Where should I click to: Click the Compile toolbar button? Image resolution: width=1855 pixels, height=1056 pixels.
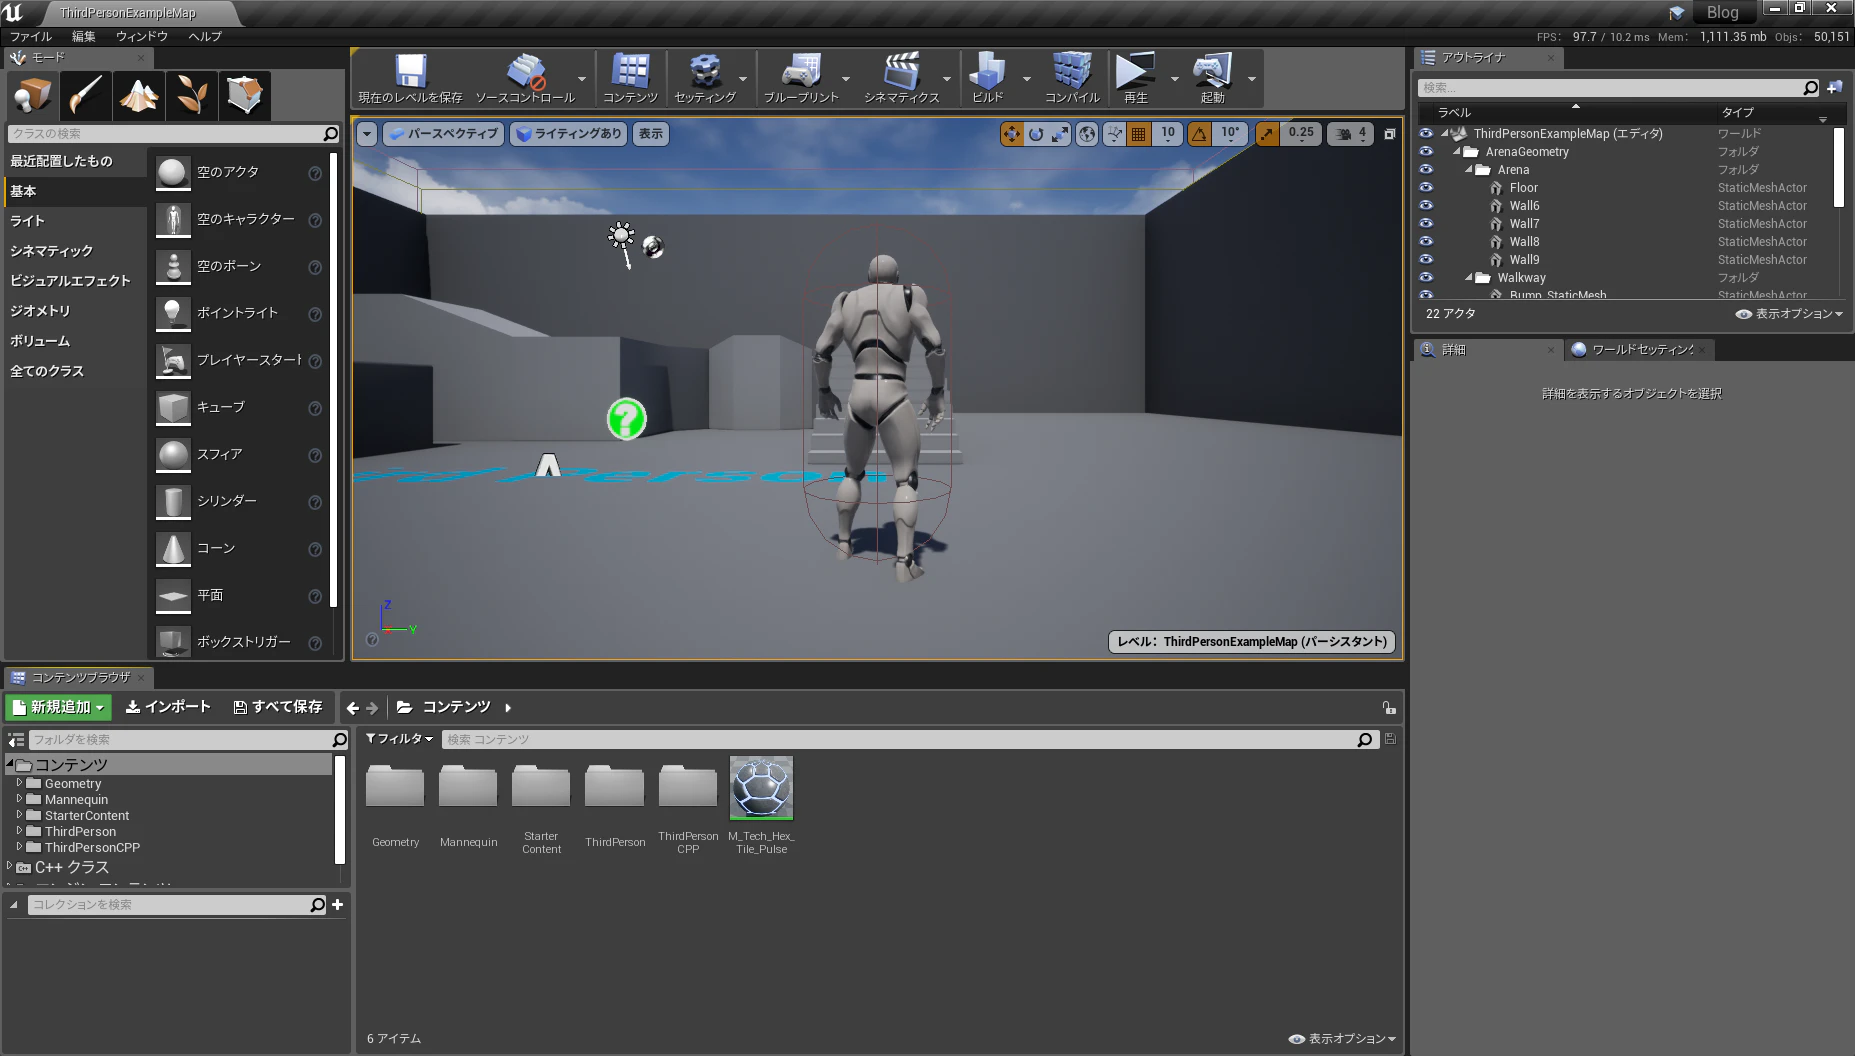click(1072, 78)
